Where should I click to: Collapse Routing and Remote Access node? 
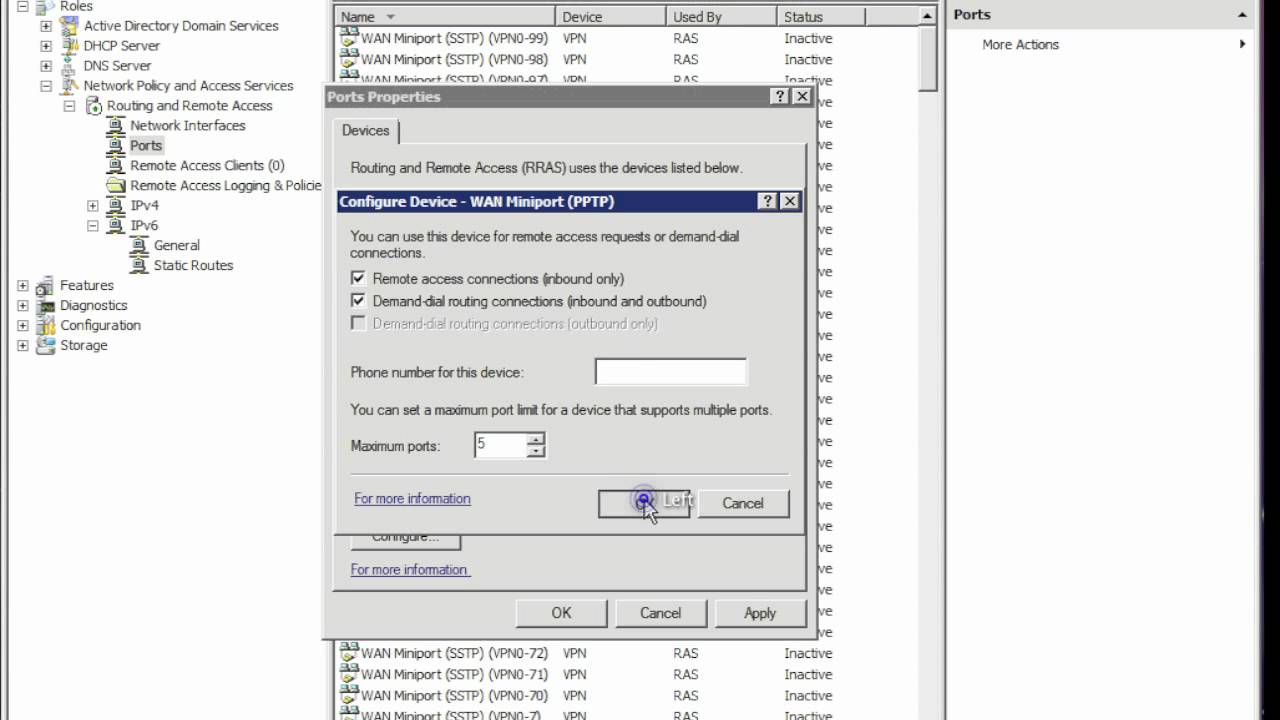click(69, 106)
